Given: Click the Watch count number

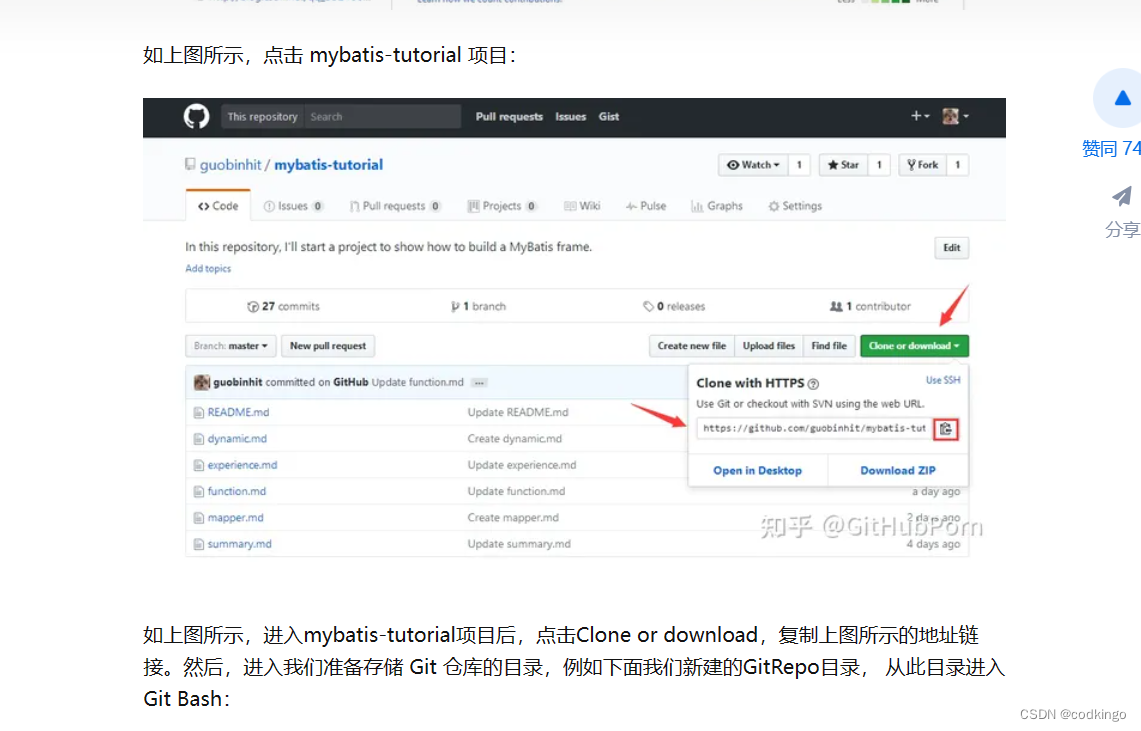Looking at the screenshot, I should (x=799, y=165).
